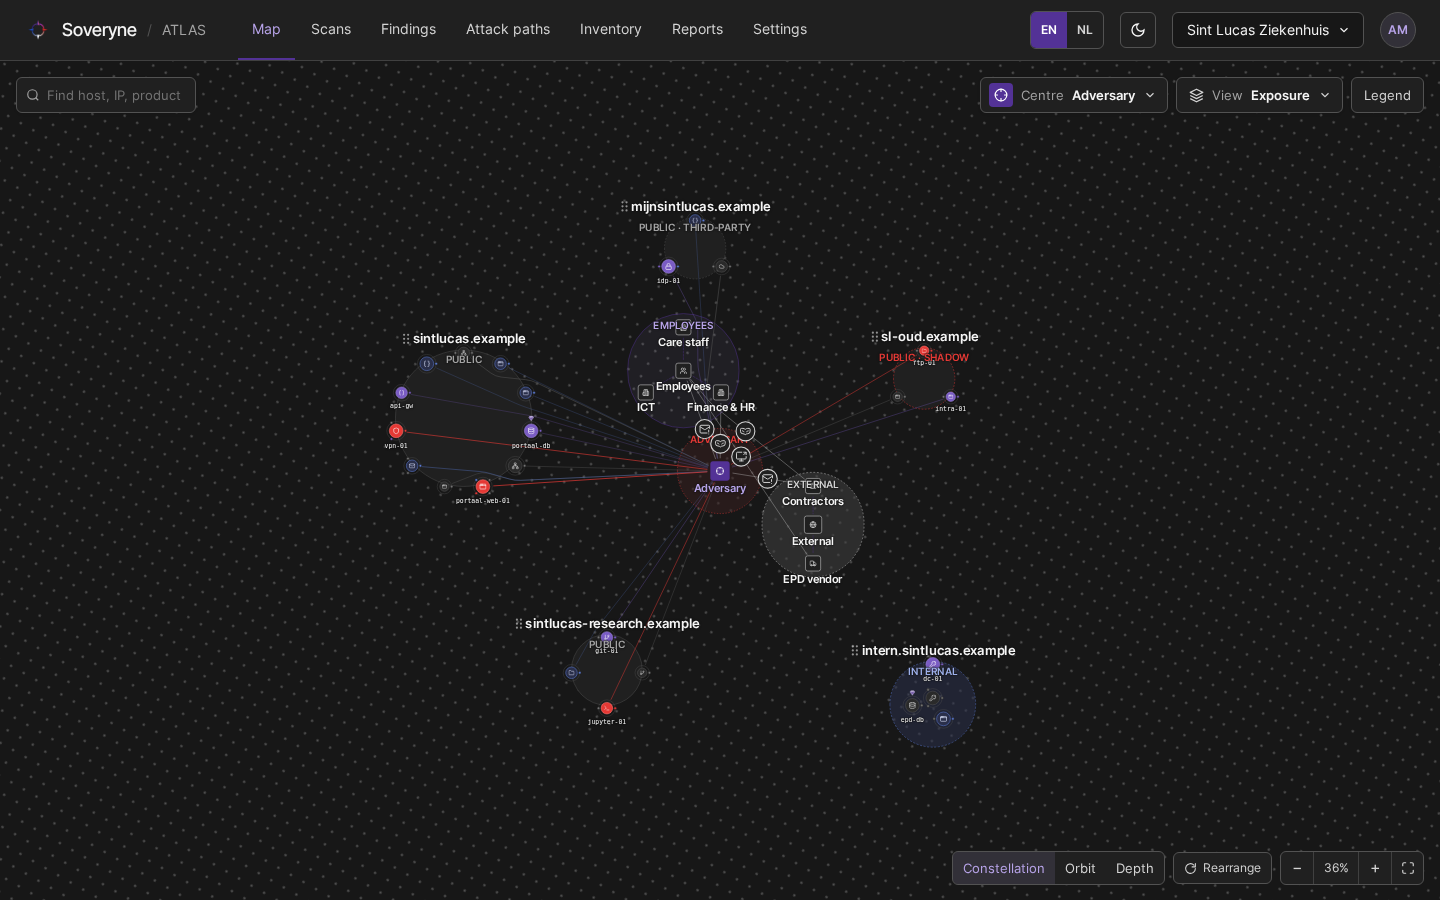
Task: Select the Employees group icon
Action: (683, 371)
